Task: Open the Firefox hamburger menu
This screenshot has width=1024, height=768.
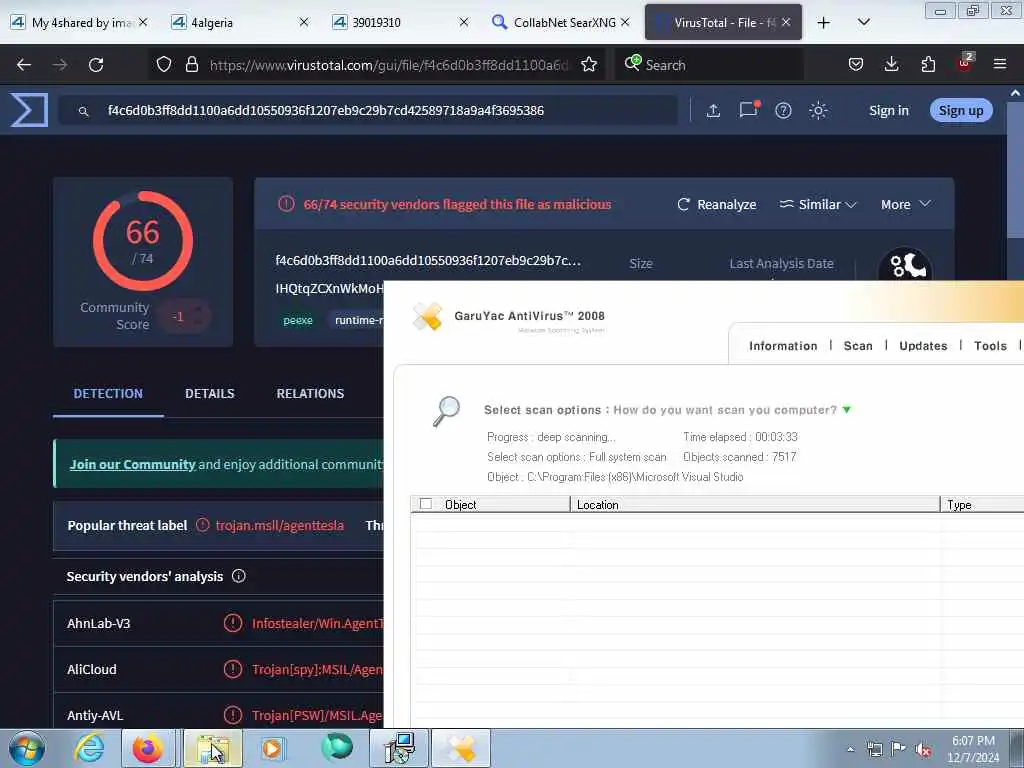Action: pos(1000,65)
